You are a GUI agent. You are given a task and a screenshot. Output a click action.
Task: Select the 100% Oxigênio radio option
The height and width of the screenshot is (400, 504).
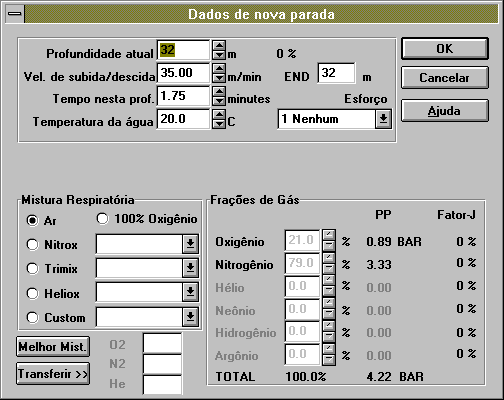[x=102, y=219]
